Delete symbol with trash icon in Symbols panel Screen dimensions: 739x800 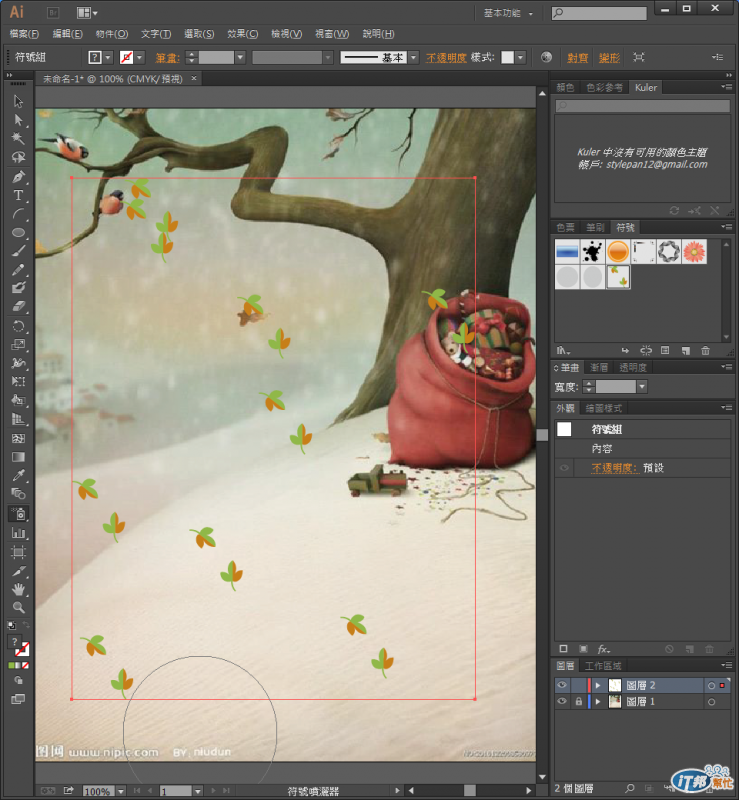click(705, 351)
